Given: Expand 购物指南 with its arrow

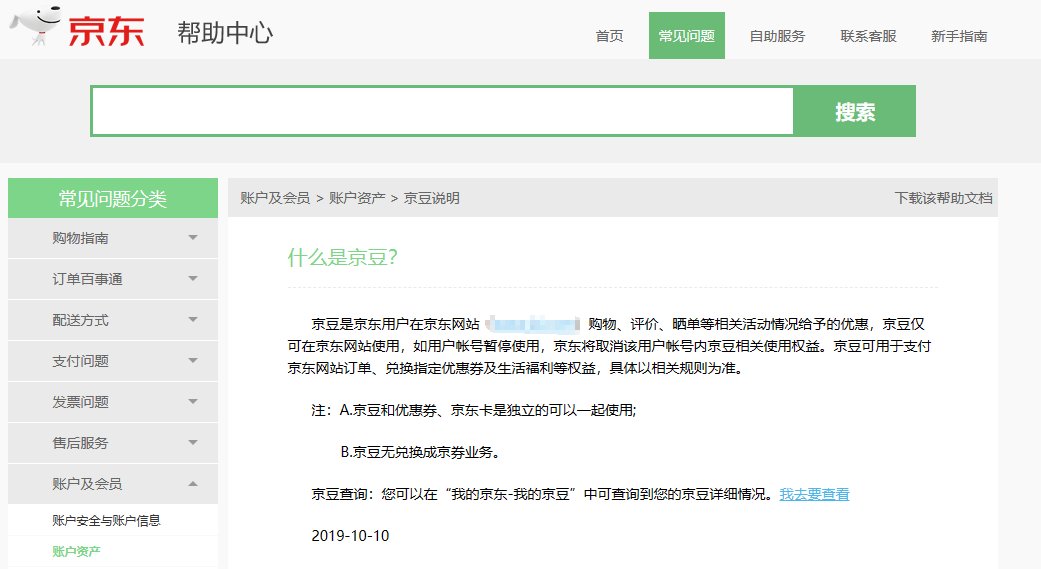Looking at the screenshot, I should point(193,238).
